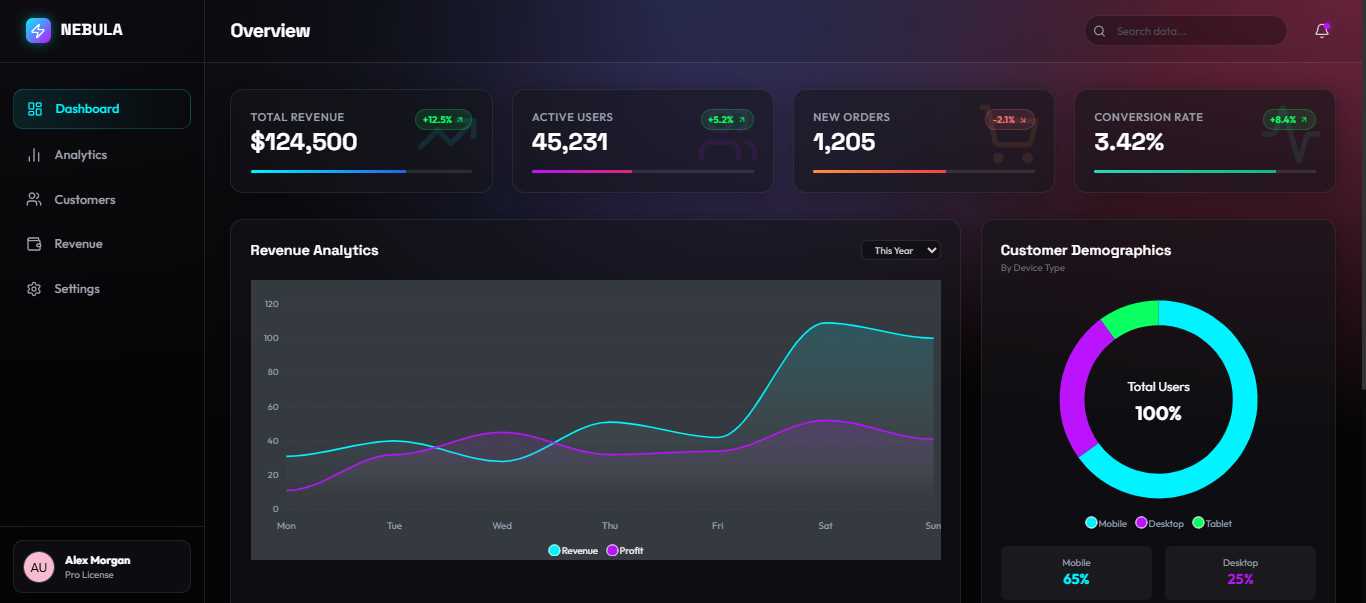Screen dimensions: 1366x603
Task: Open the This Year dropdown
Action: [x=901, y=250]
